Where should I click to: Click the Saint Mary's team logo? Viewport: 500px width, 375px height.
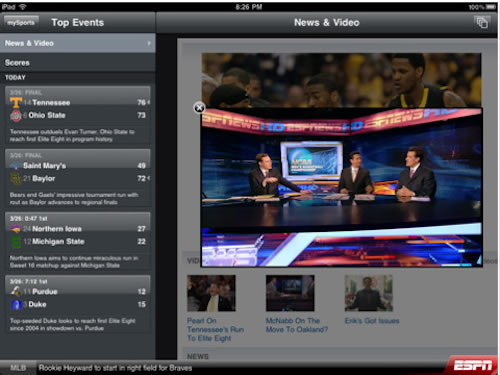coord(16,166)
